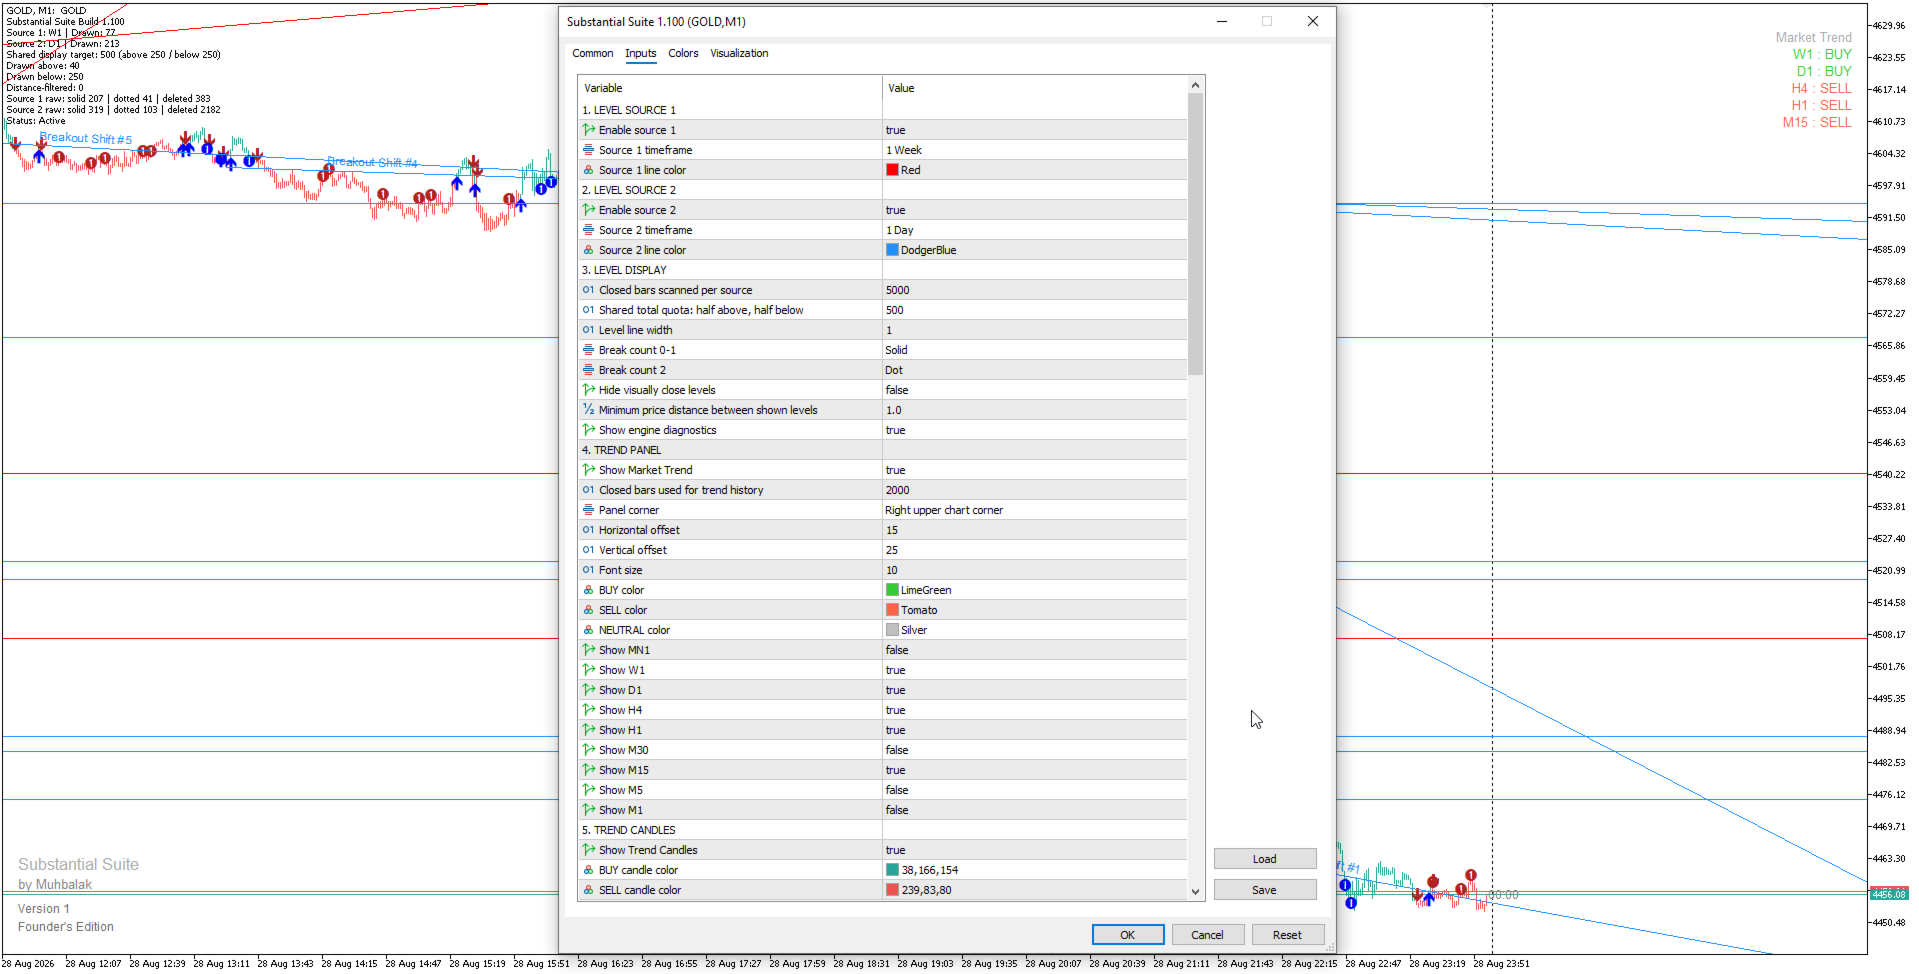
Task: Click the Enable source 1 boolean icon
Action: pos(589,130)
